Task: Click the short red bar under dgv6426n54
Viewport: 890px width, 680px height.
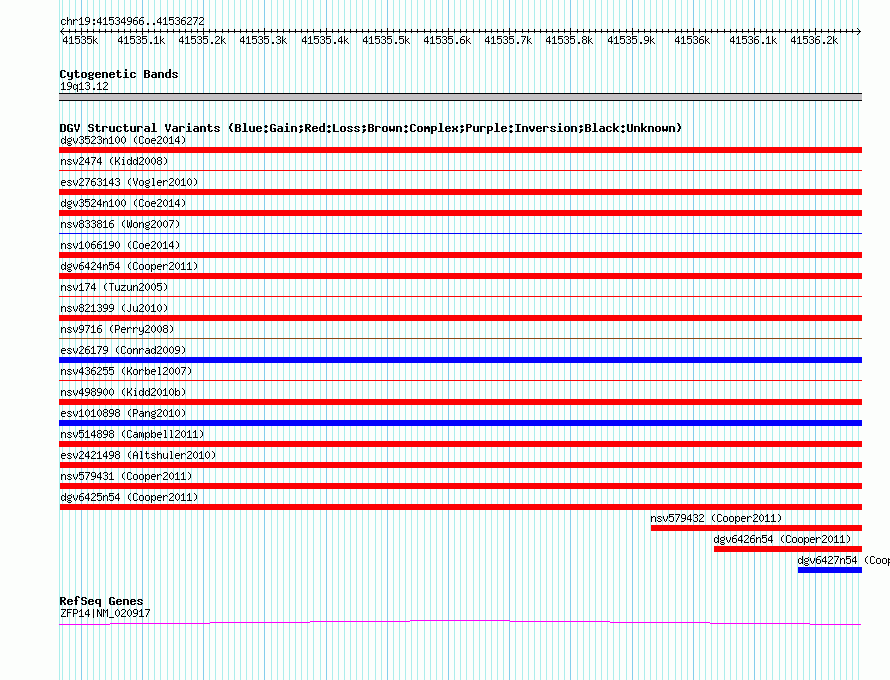Action: [788, 549]
